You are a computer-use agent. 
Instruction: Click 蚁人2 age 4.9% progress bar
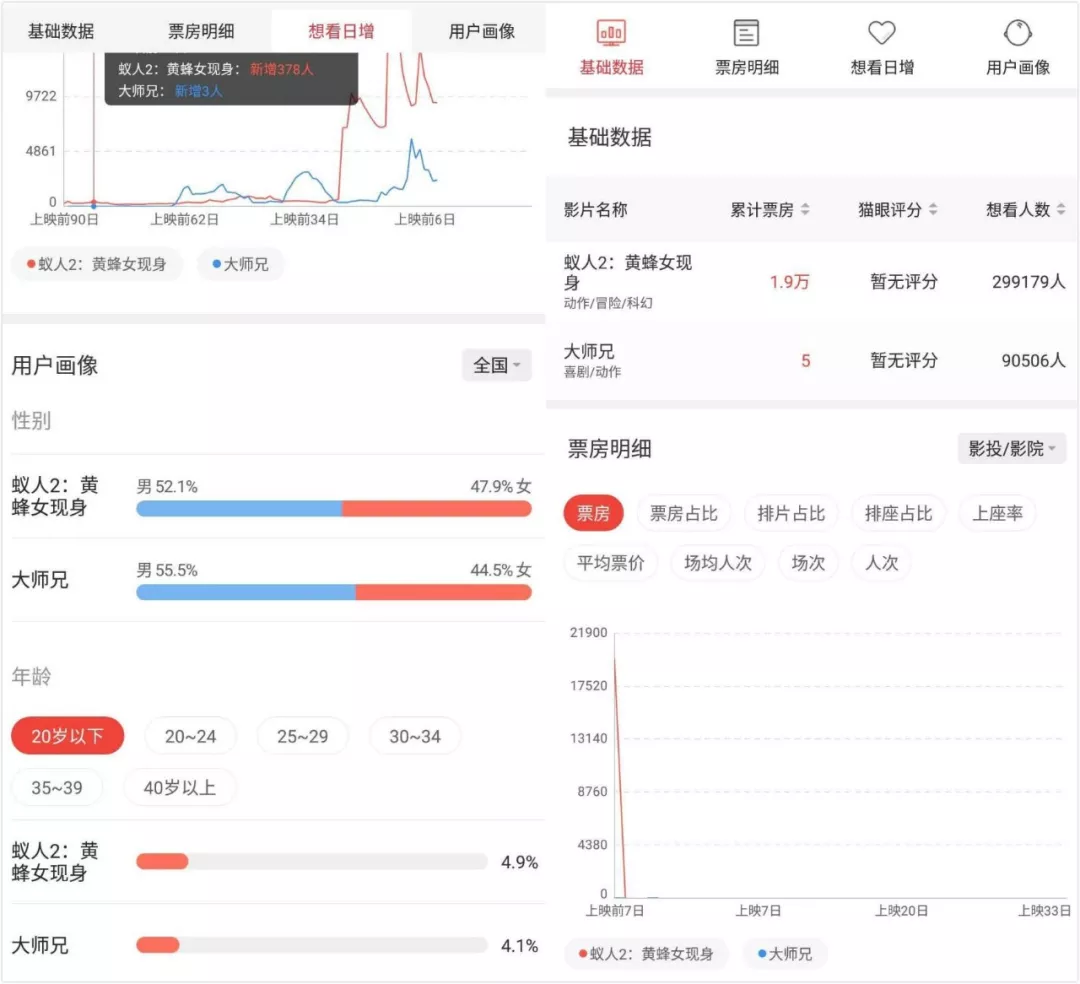coord(311,861)
